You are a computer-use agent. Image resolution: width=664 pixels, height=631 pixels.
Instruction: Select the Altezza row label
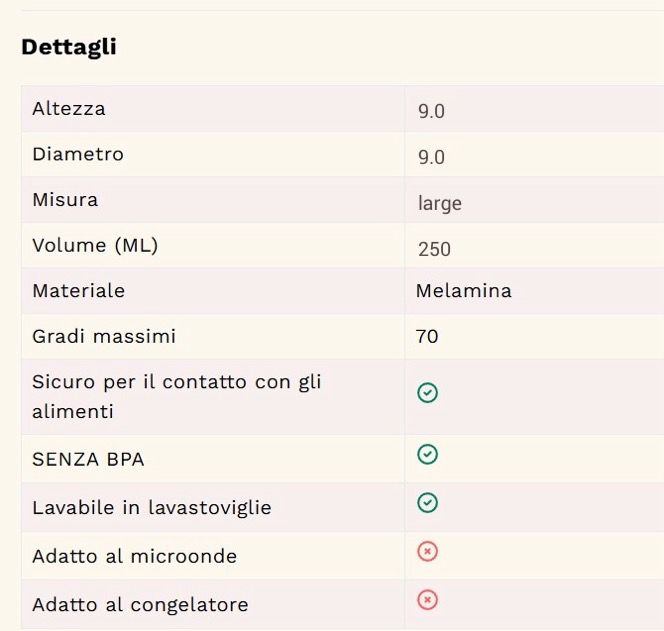click(x=68, y=108)
